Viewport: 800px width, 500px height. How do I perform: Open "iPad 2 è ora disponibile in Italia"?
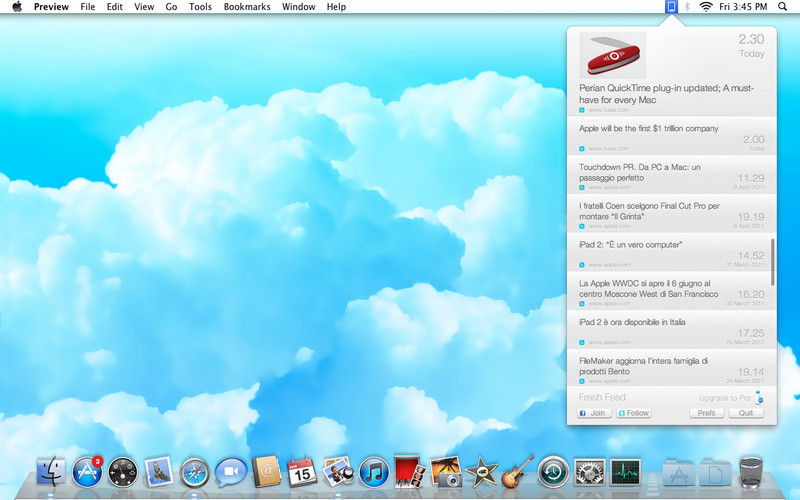tap(671, 330)
